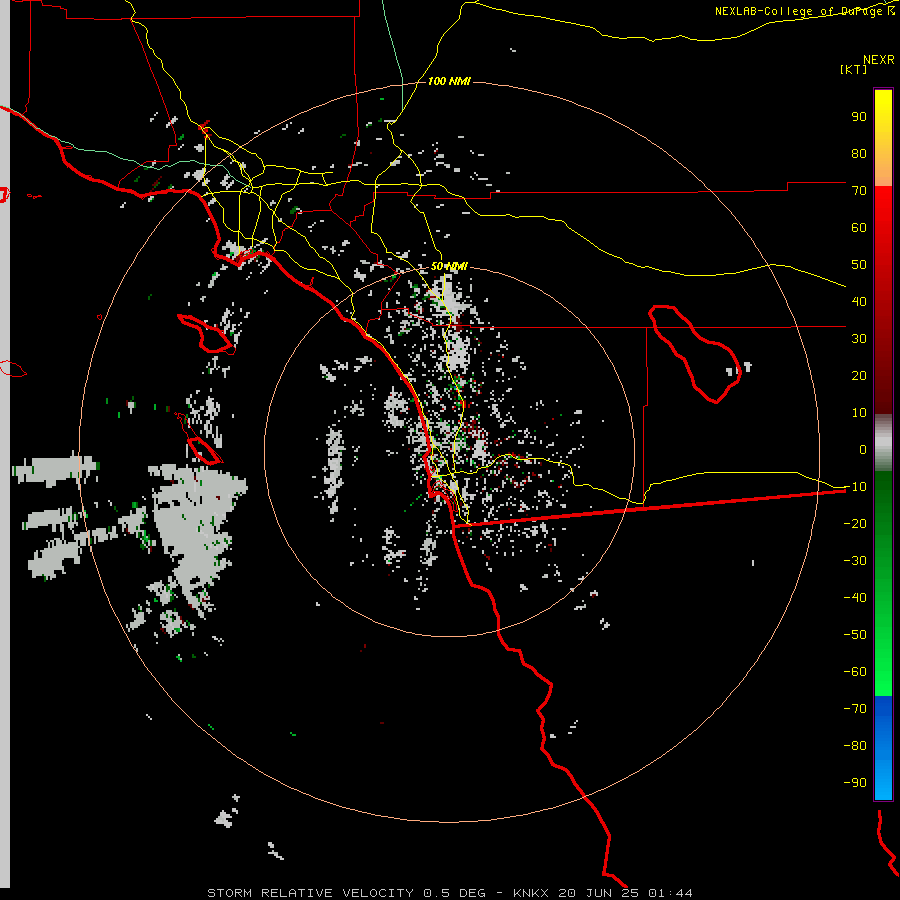Click the 10 value on the velocity scale
This screenshot has width=900, height=900.
tap(859, 413)
